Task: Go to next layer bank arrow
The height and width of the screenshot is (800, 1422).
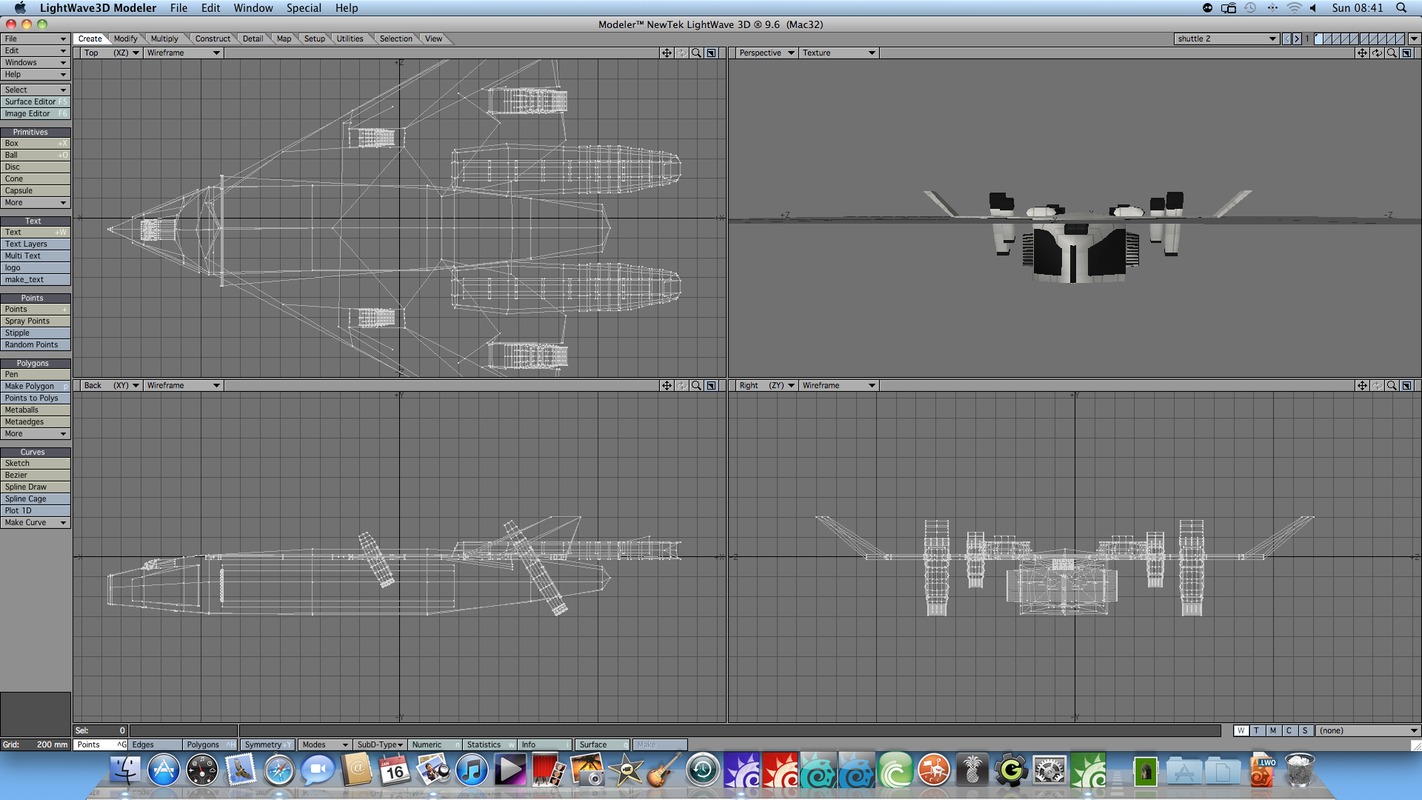Action: pyautogui.click(x=1297, y=39)
